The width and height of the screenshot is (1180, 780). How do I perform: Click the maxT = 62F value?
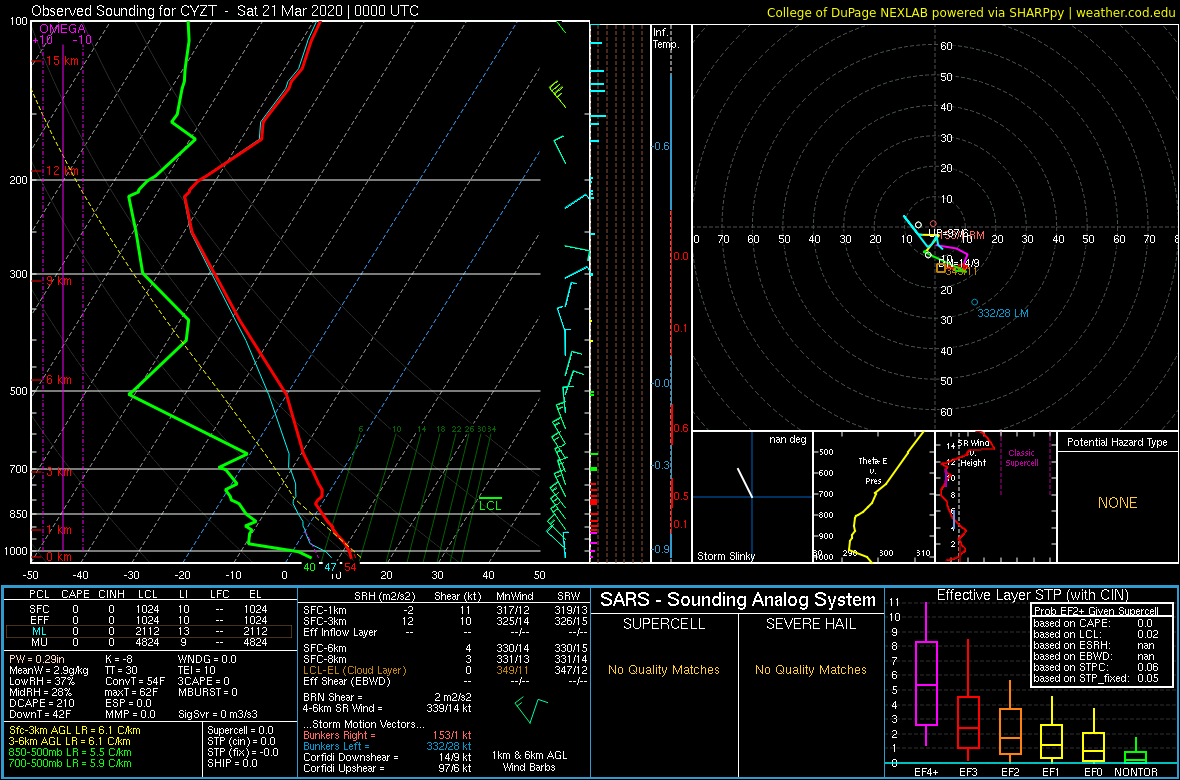point(135,691)
